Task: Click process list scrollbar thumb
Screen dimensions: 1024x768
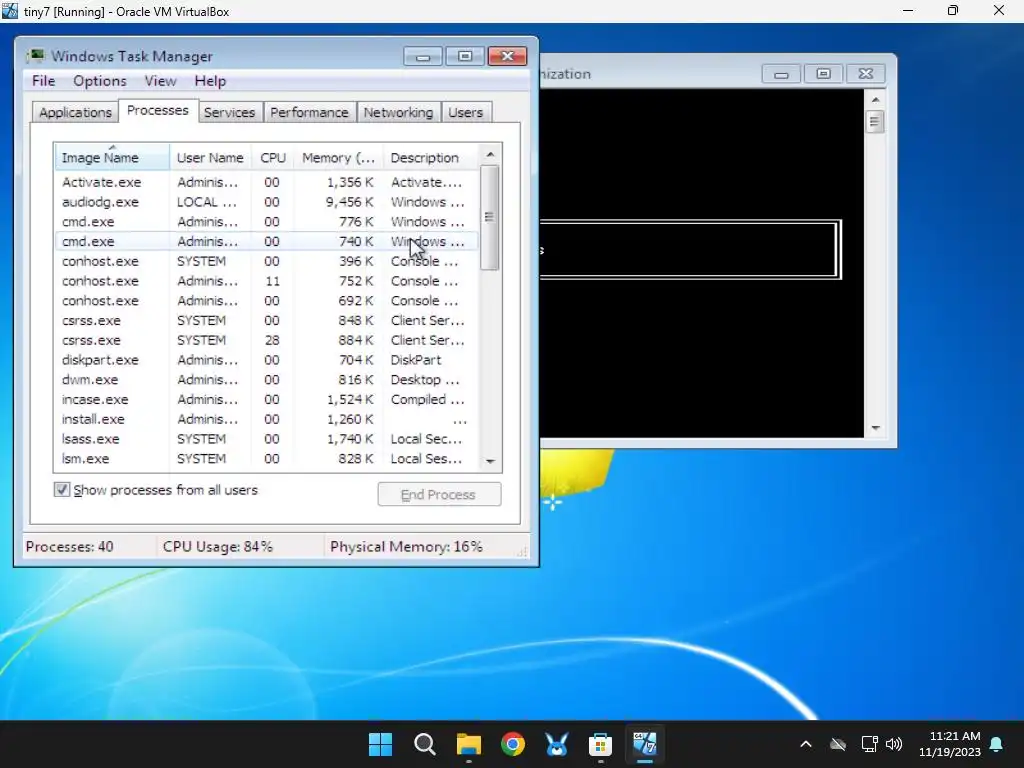Action: click(490, 217)
